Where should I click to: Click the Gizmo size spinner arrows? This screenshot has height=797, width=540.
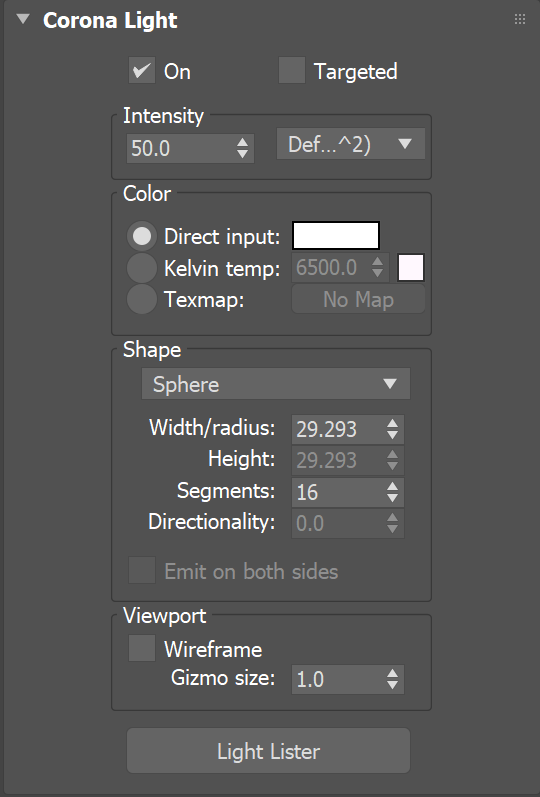click(392, 680)
